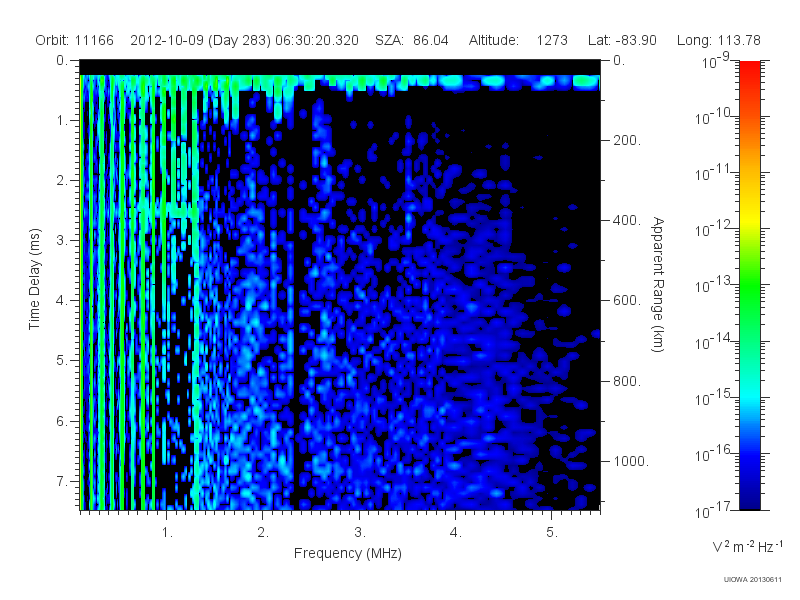
Task: Click the frequency tick label '2.'
Action: tap(263, 533)
